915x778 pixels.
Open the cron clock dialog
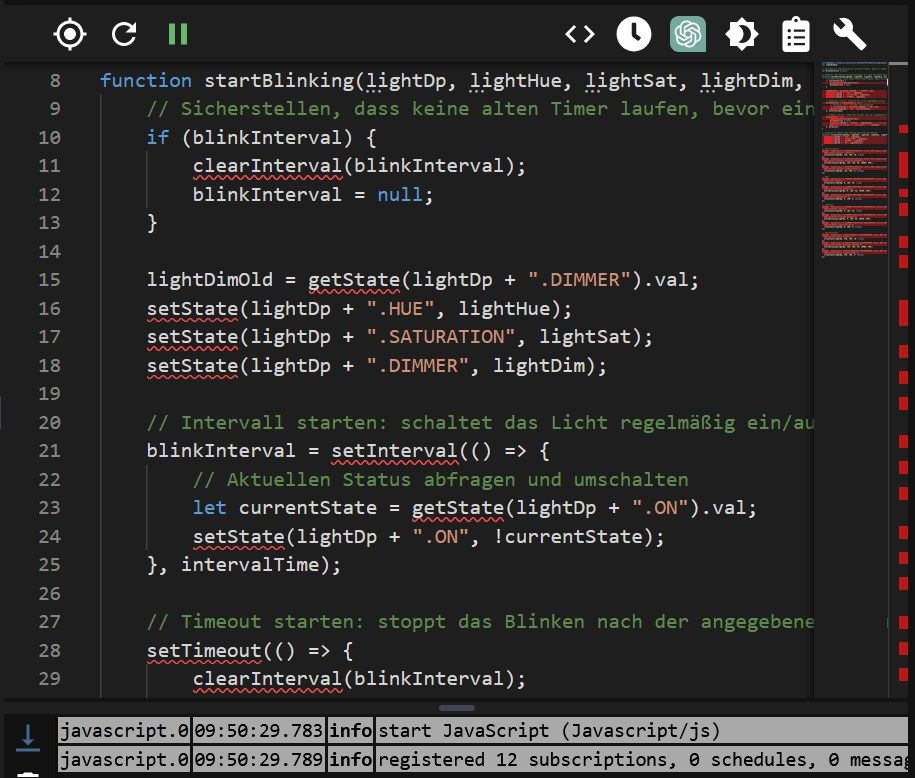click(x=633, y=34)
